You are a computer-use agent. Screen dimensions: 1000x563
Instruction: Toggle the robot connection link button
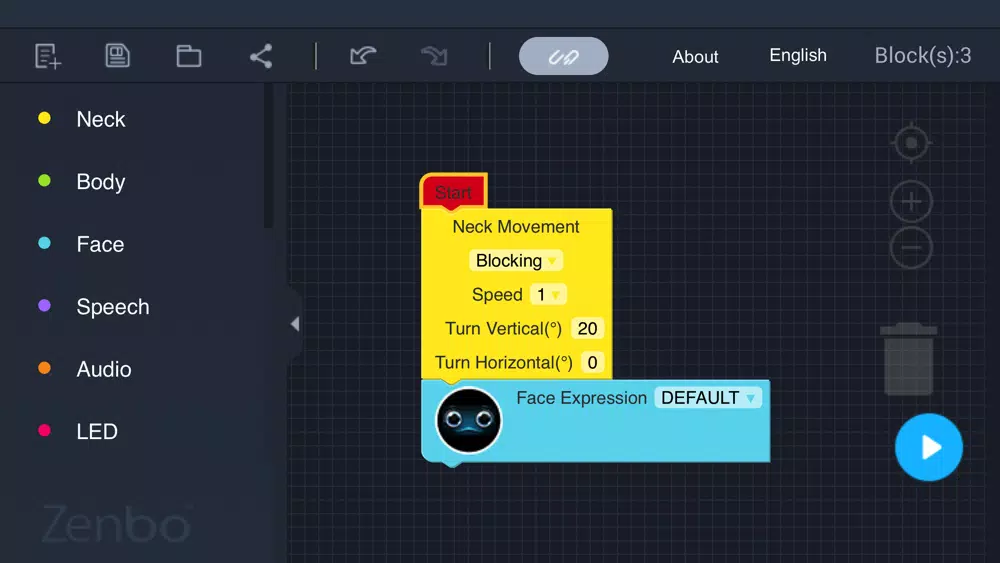(x=563, y=56)
